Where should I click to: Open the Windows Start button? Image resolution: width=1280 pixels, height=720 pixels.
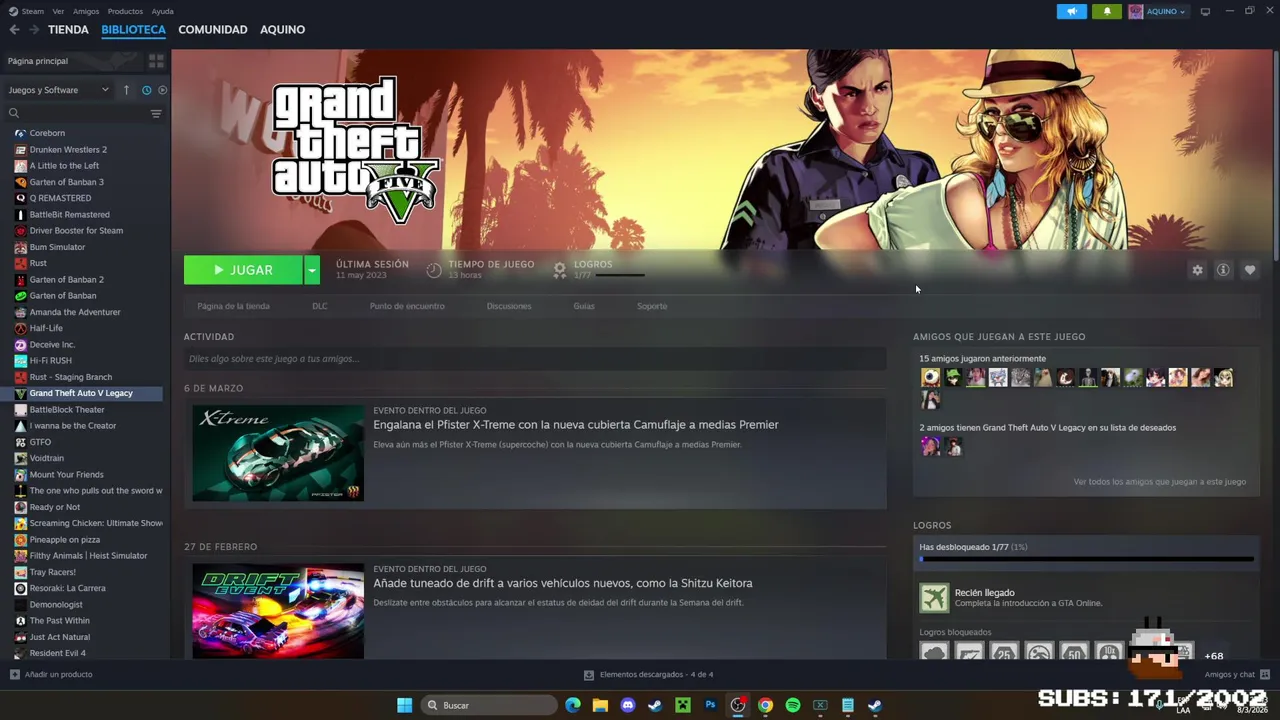pyautogui.click(x=404, y=705)
